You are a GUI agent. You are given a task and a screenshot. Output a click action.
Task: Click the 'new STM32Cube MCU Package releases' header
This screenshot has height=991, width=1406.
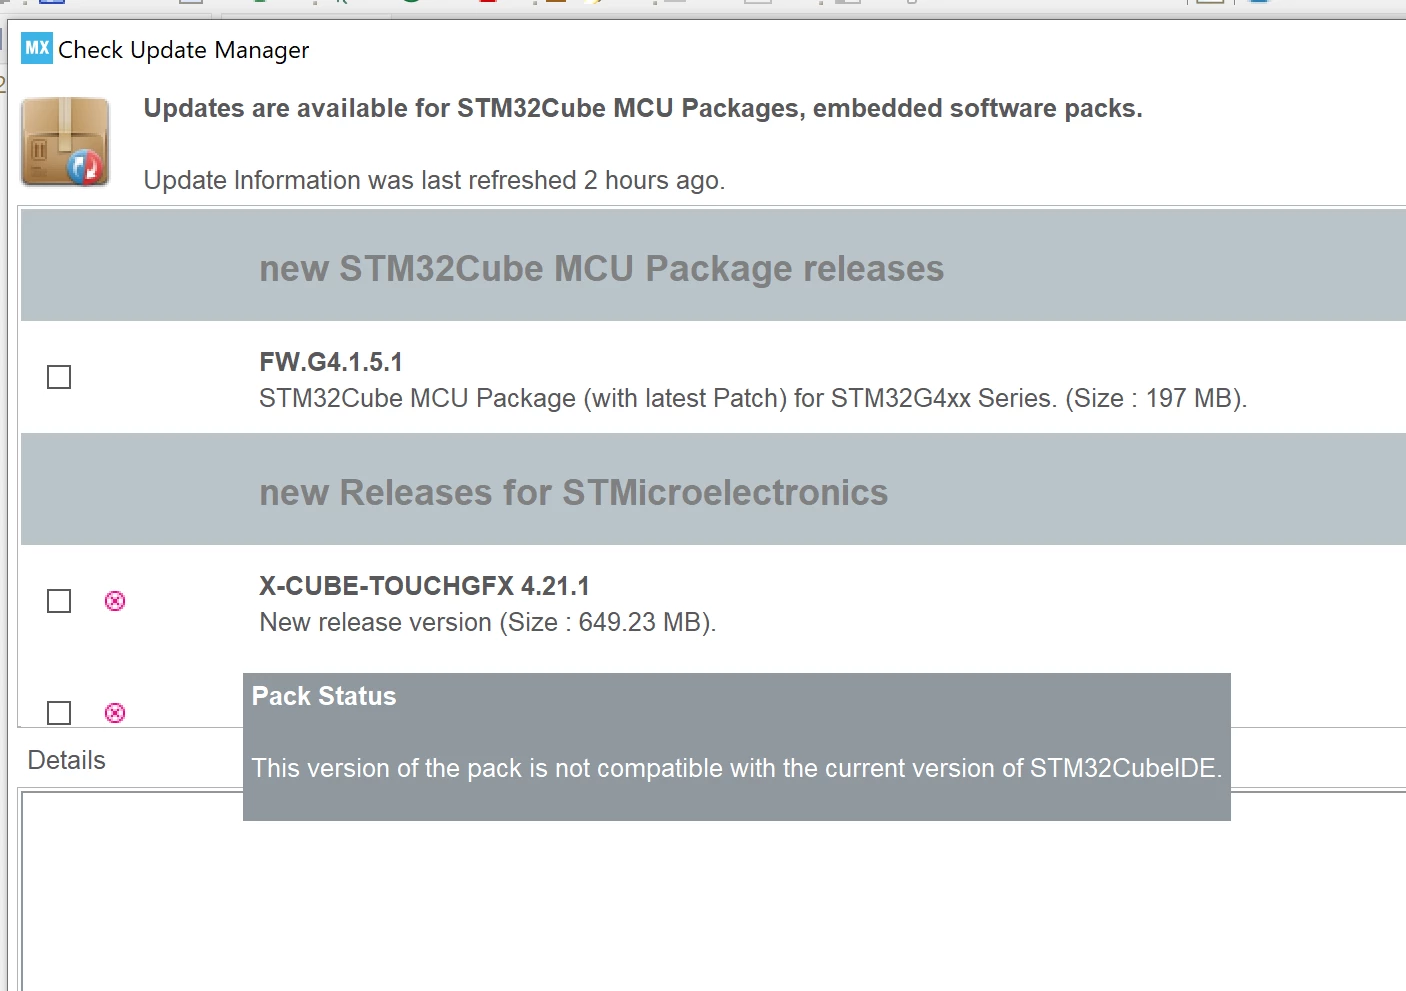[601, 269]
